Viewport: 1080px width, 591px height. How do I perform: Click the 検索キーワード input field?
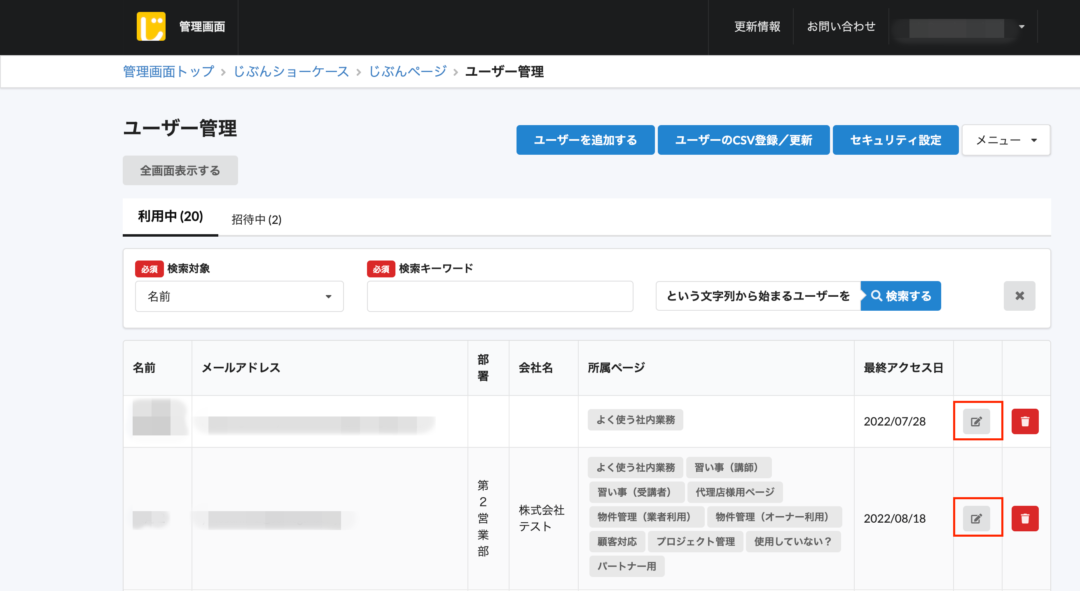point(500,296)
